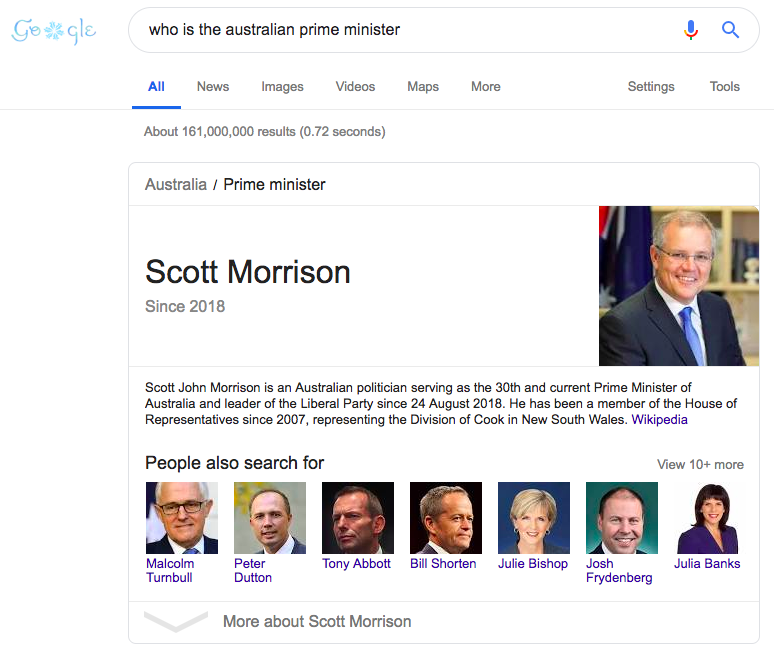Click inside the search query field
The width and height of the screenshot is (774, 650).
tap(400, 30)
